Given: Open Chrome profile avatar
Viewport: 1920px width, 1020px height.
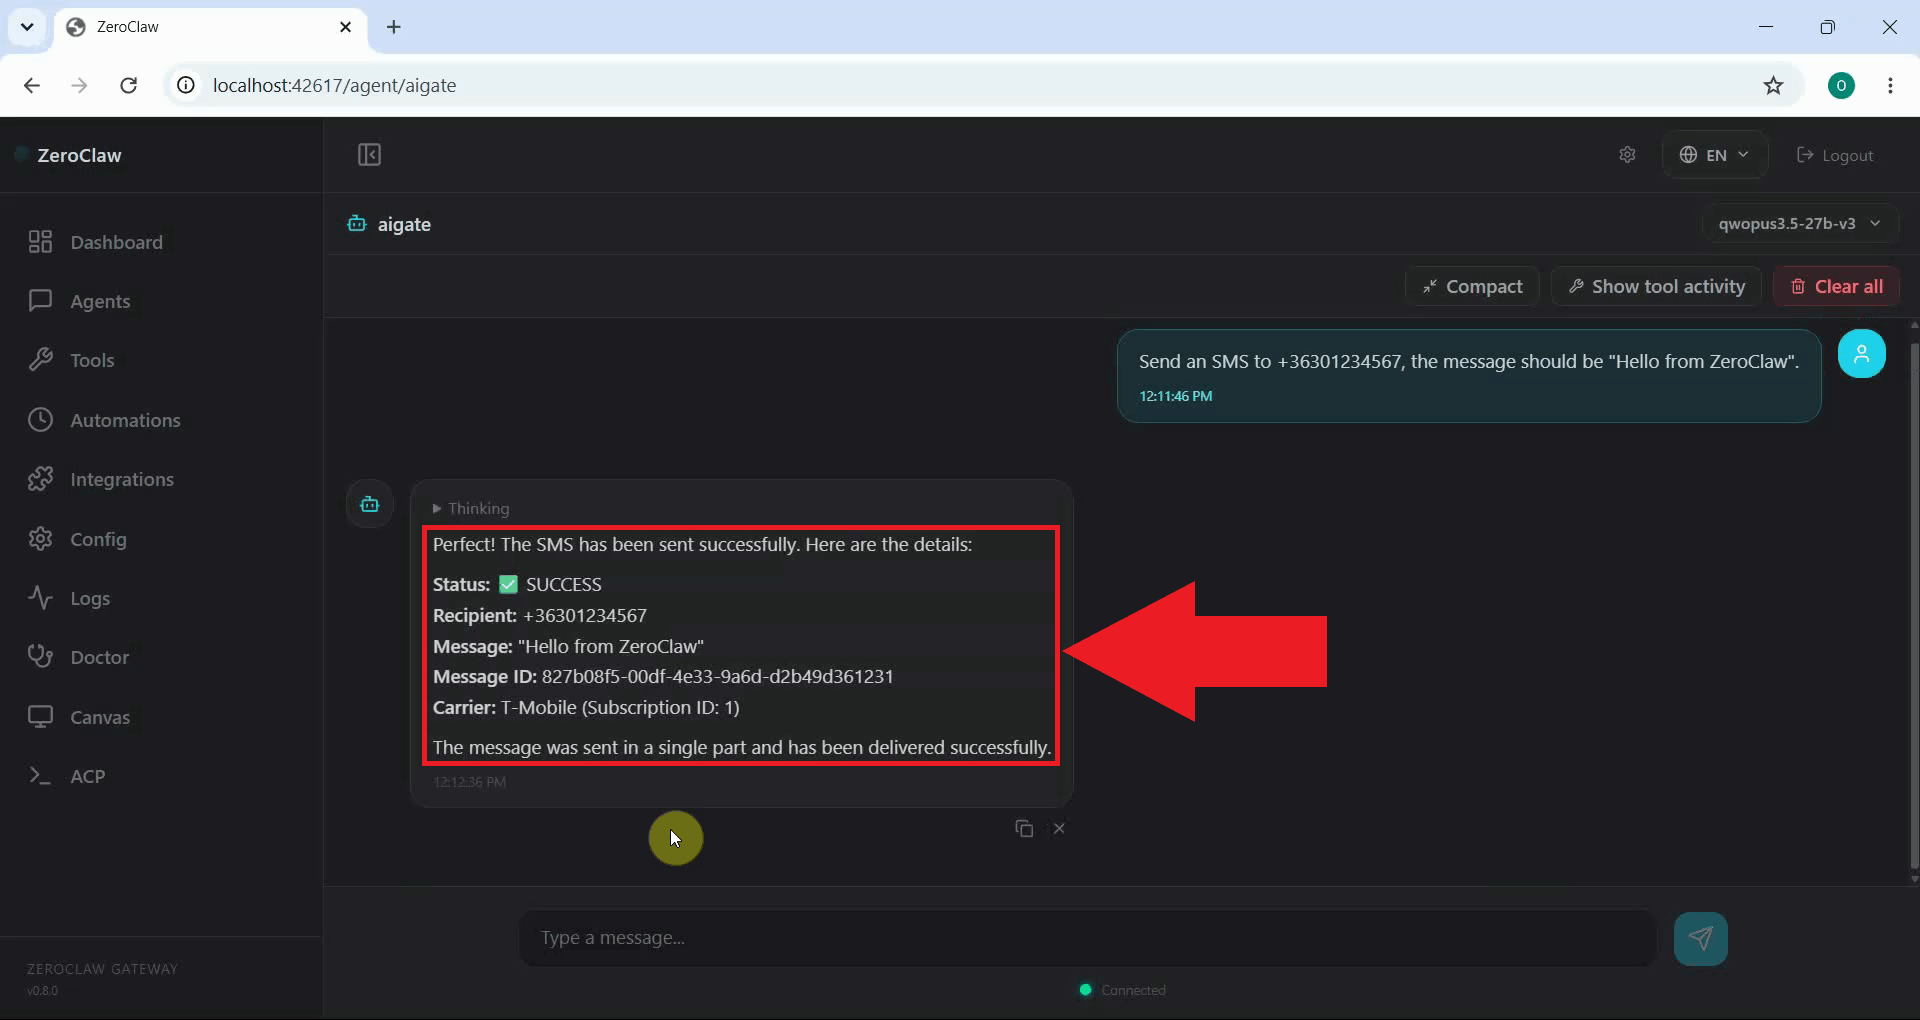Looking at the screenshot, I should tap(1841, 86).
